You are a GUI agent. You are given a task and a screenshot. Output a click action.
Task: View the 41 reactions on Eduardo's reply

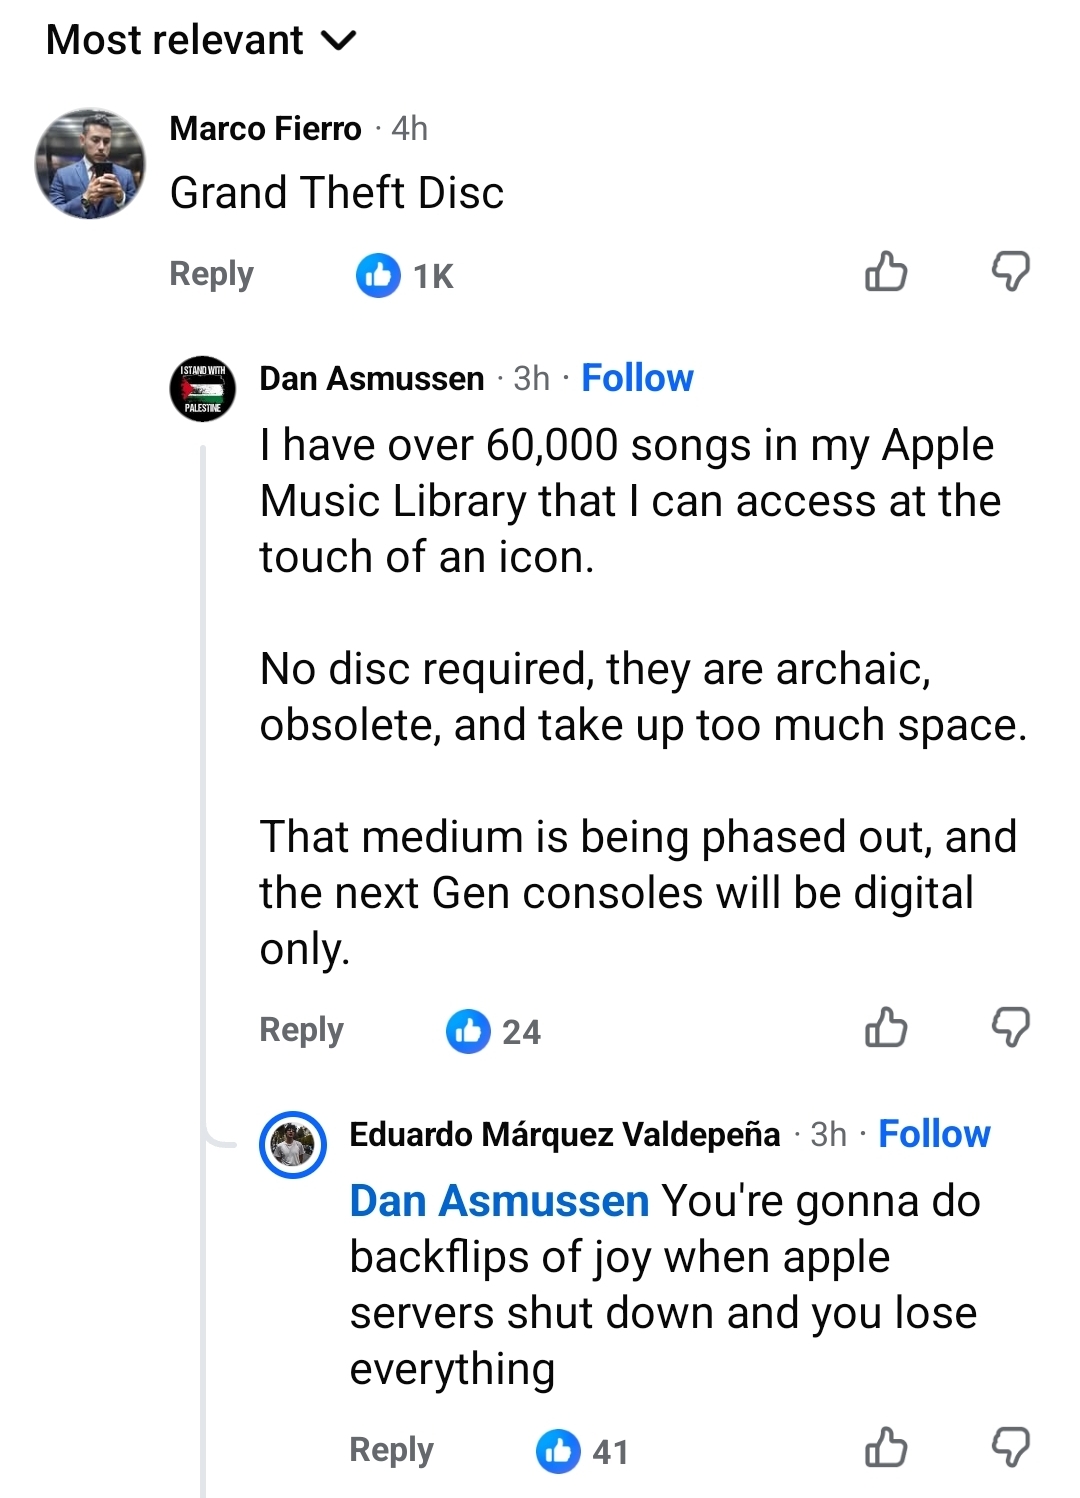(583, 1452)
